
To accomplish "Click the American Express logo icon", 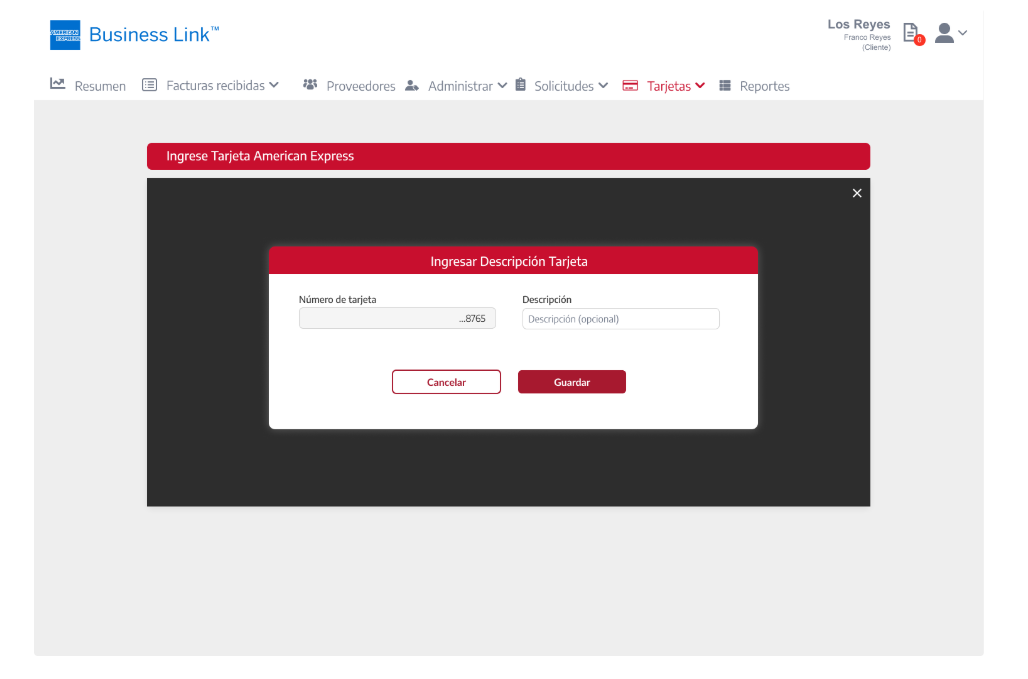I will [65, 35].
